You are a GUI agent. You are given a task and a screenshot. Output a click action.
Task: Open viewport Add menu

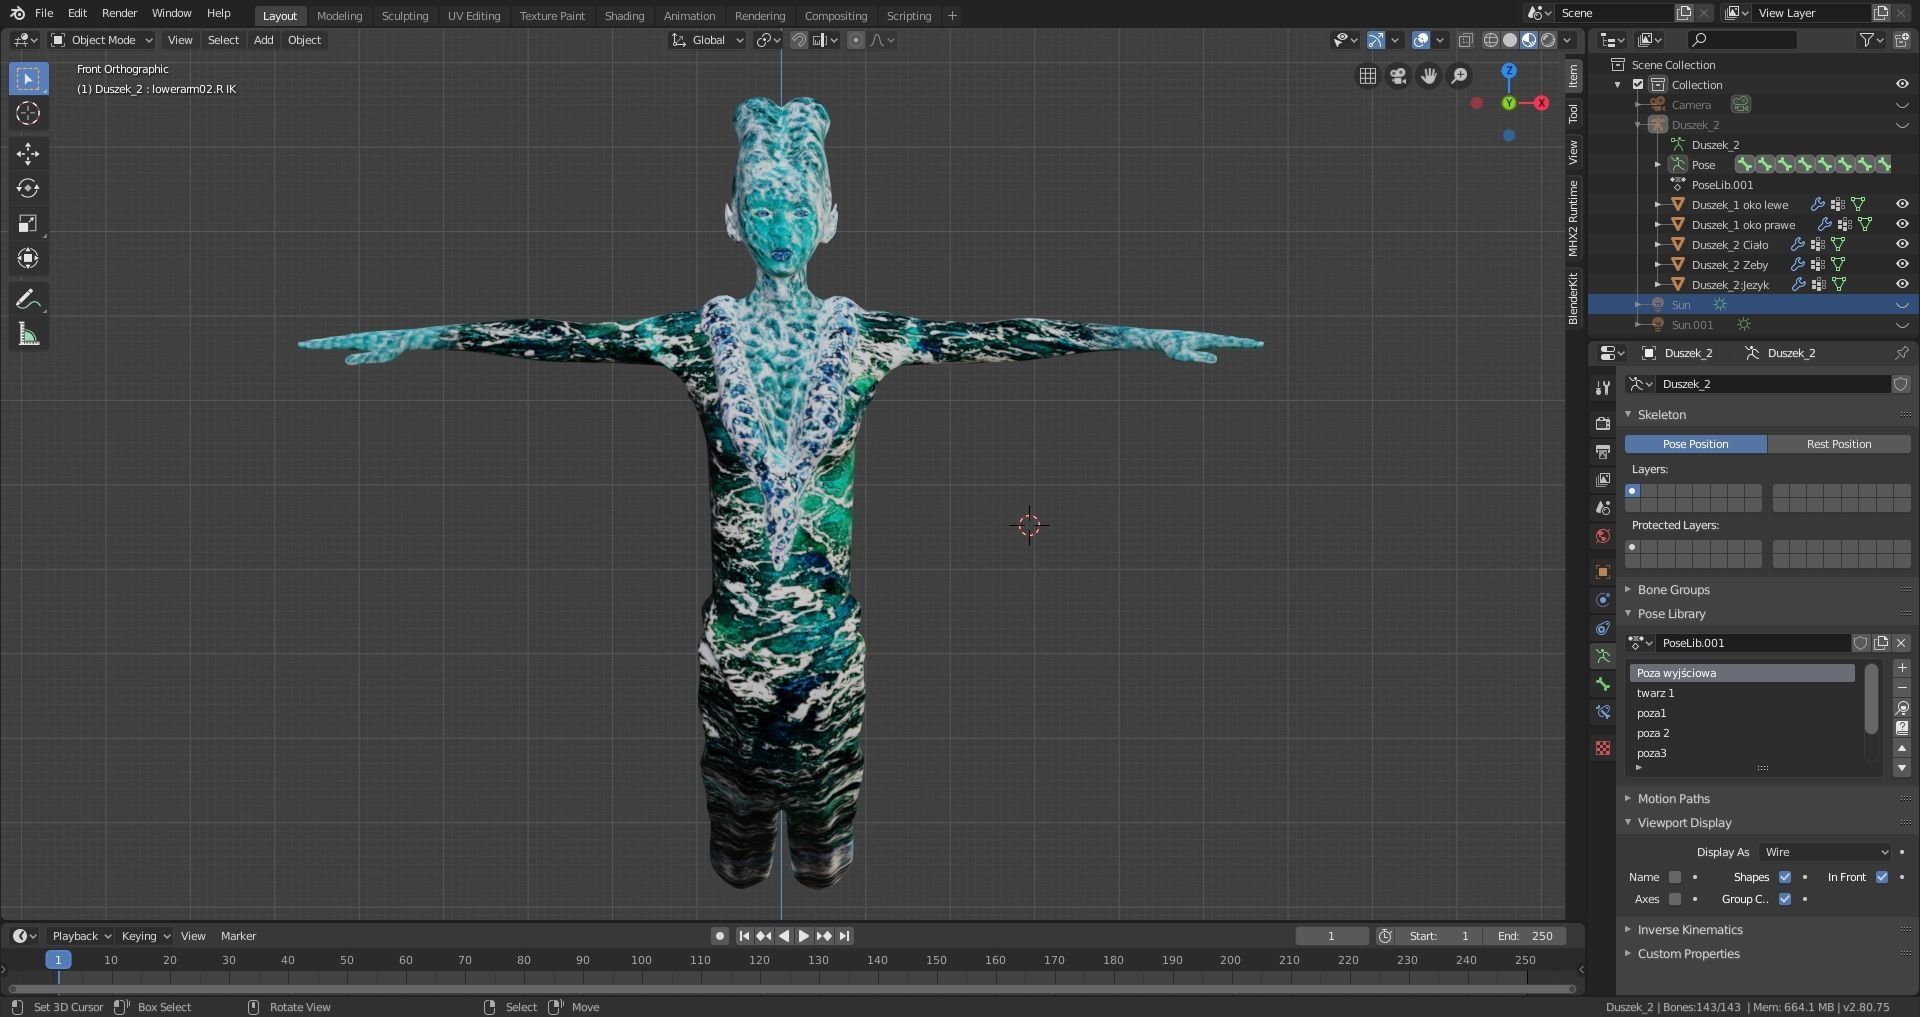tap(263, 40)
